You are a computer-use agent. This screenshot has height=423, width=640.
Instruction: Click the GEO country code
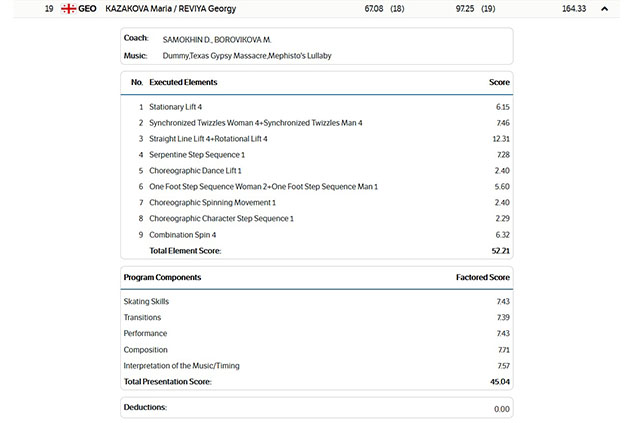87,9
